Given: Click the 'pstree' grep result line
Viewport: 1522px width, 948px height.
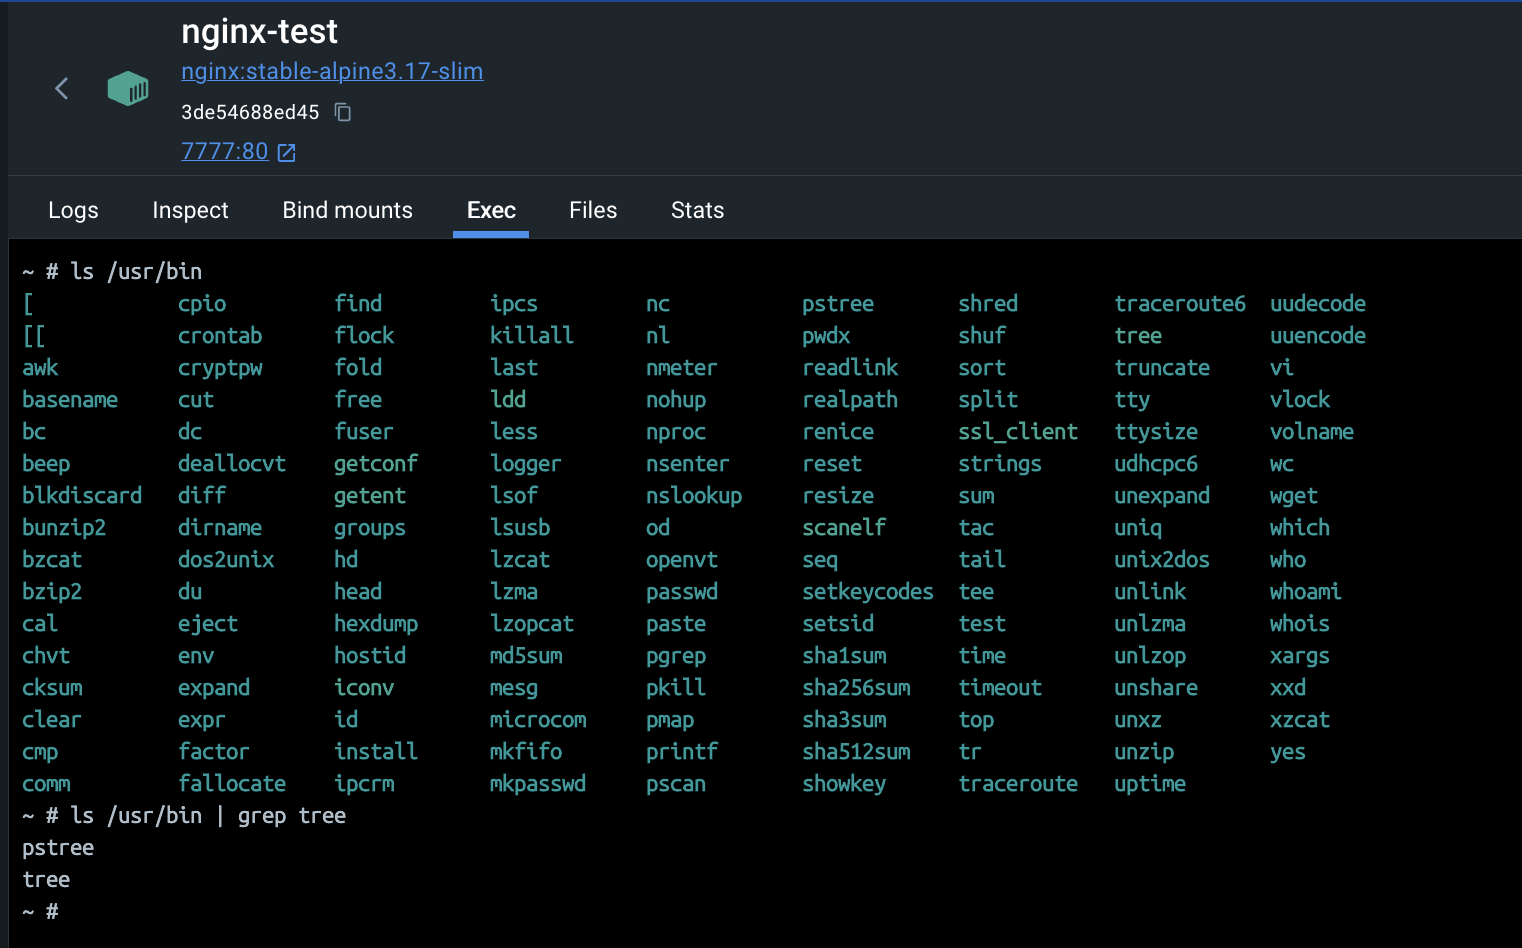Looking at the screenshot, I should (x=58, y=848).
